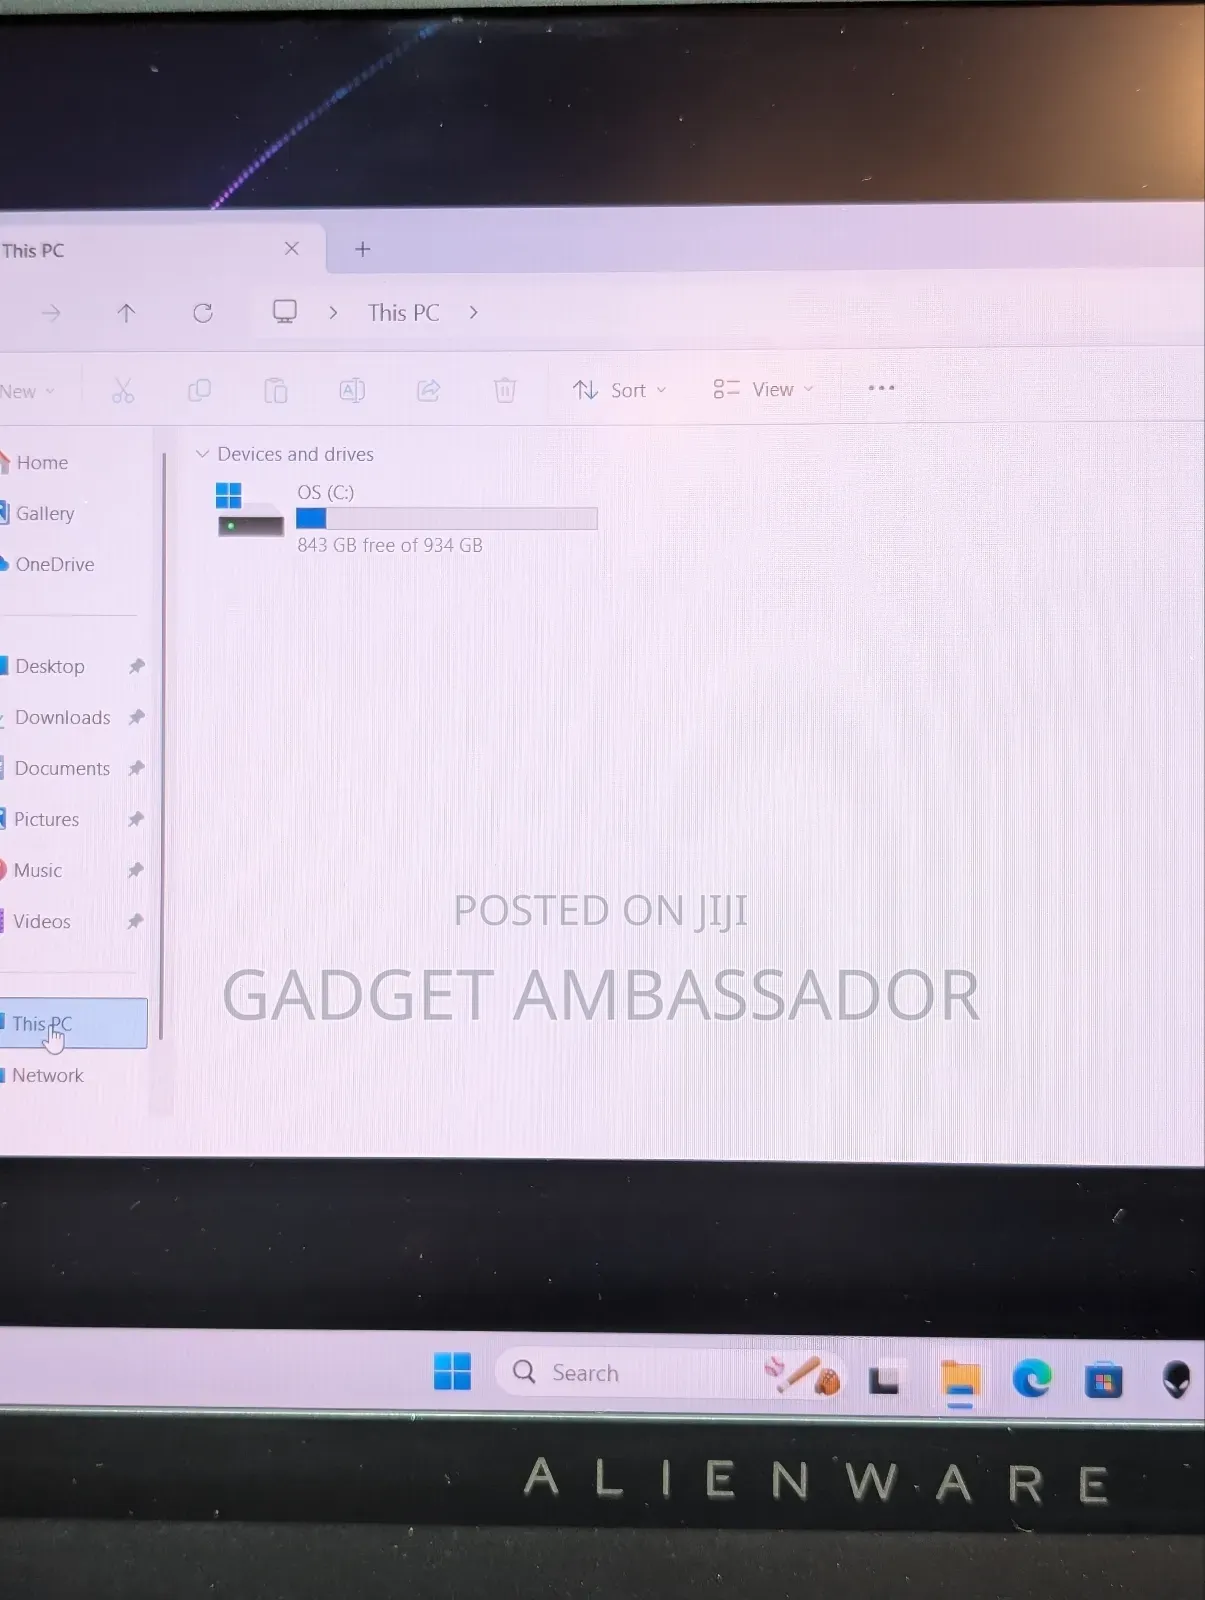The height and width of the screenshot is (1600, 1205).
Task: Open the three-dots See more menu
Action: [881, 388]
